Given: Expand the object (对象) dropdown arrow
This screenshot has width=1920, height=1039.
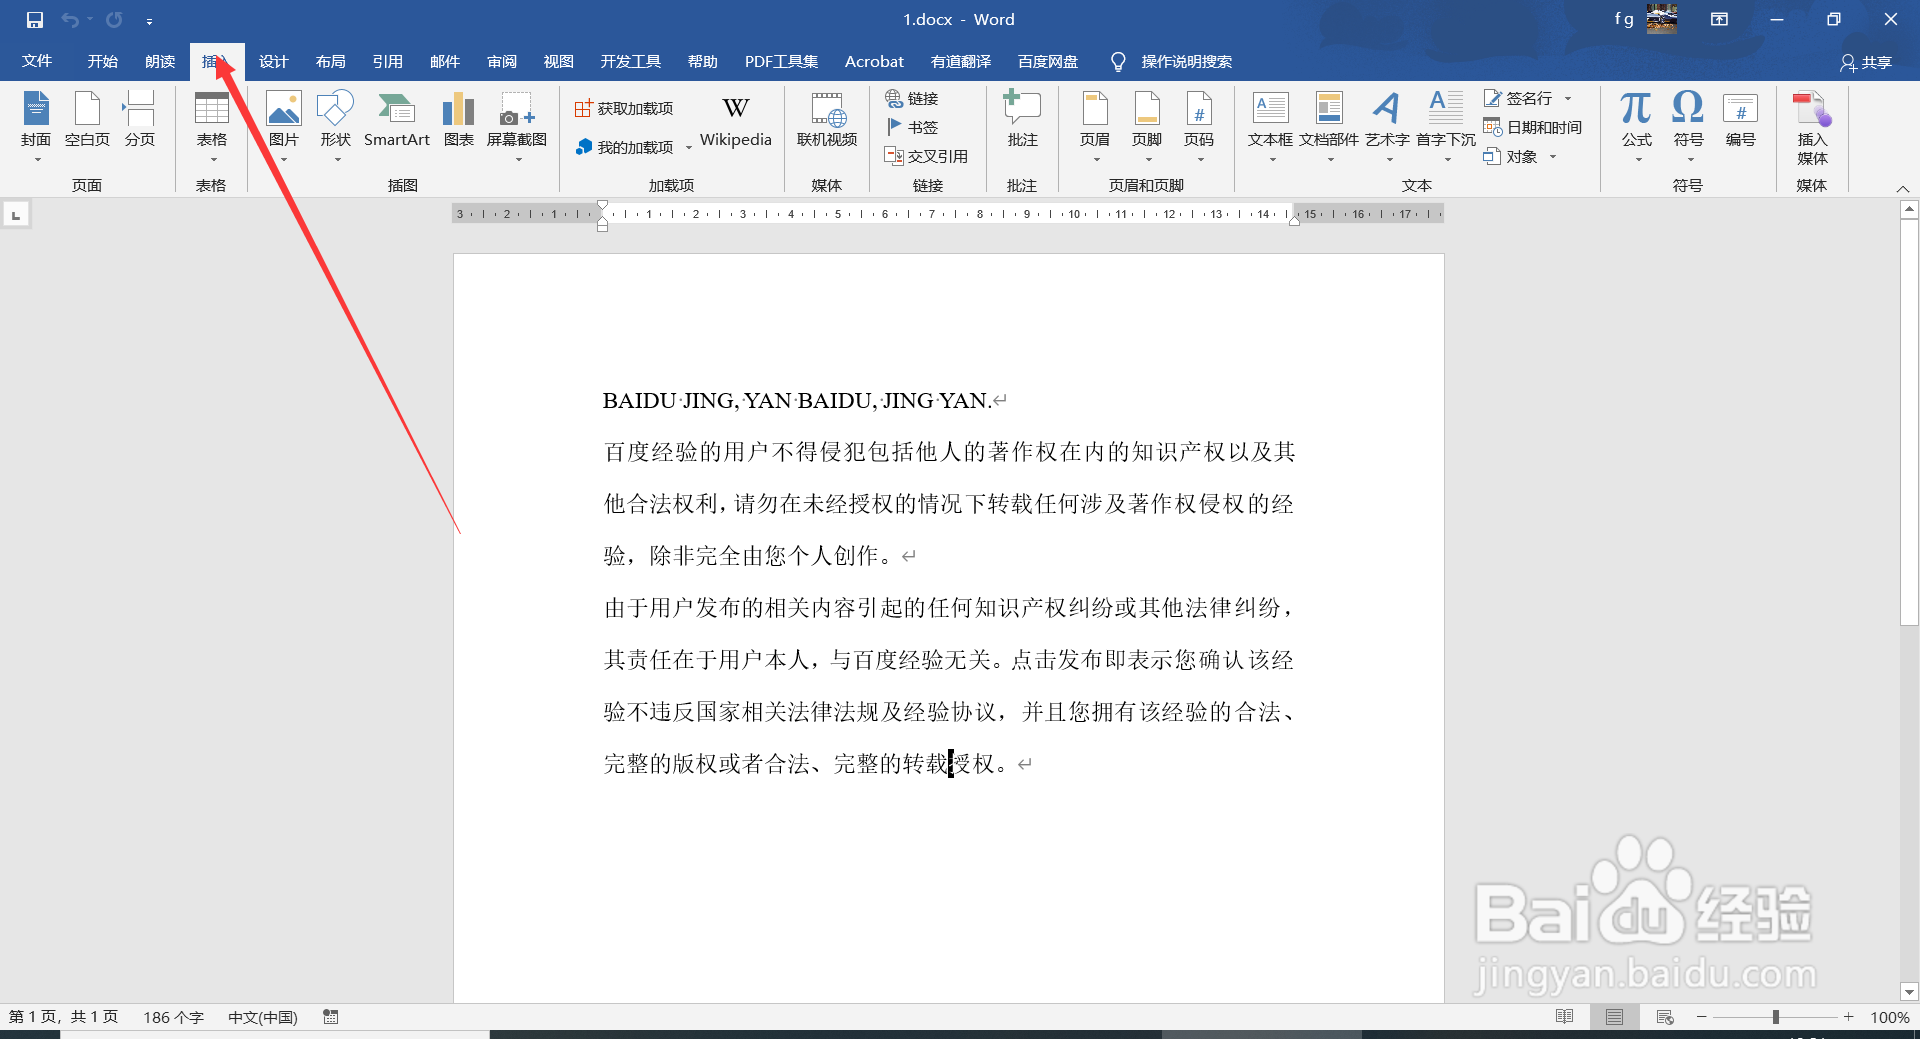Looking at the screenshot, I should (x=1553, y=156).
